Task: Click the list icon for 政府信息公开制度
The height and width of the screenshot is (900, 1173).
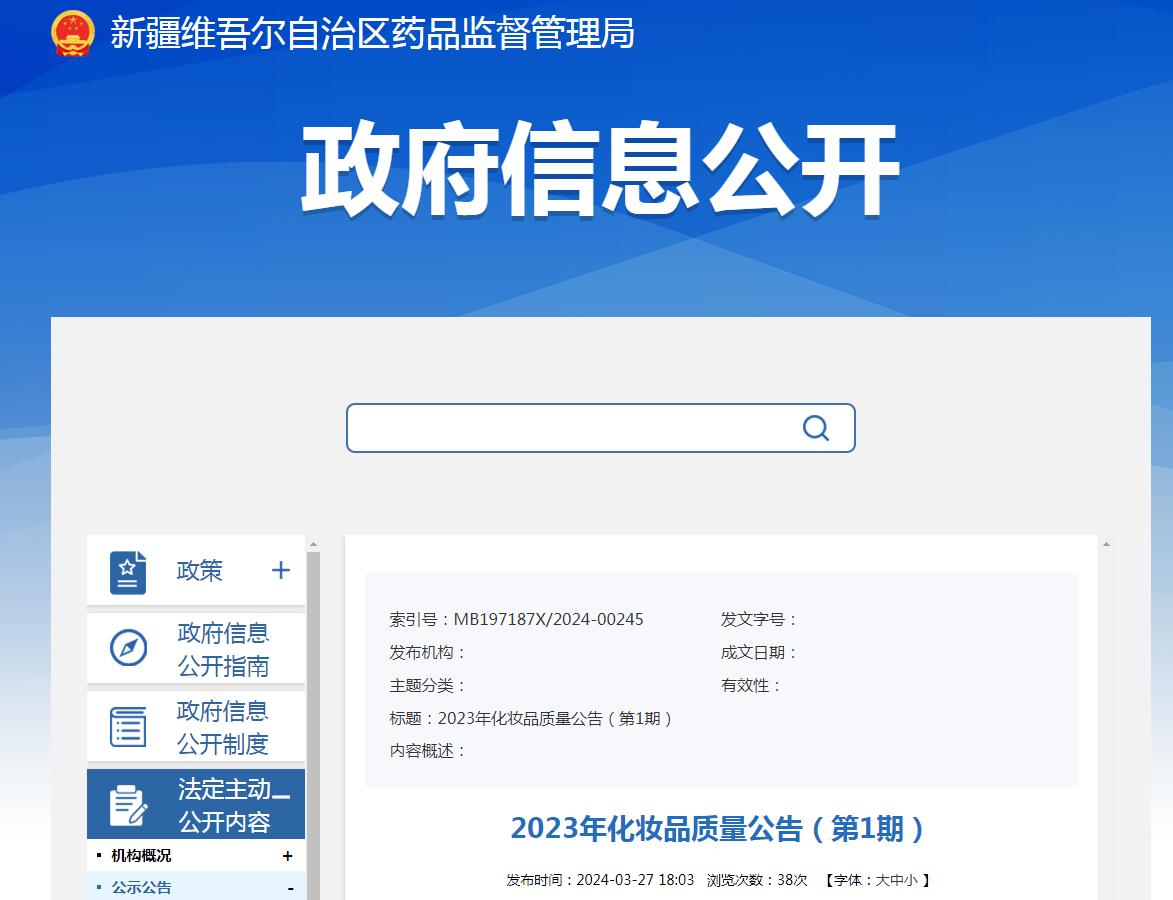Action: (128, 726)
